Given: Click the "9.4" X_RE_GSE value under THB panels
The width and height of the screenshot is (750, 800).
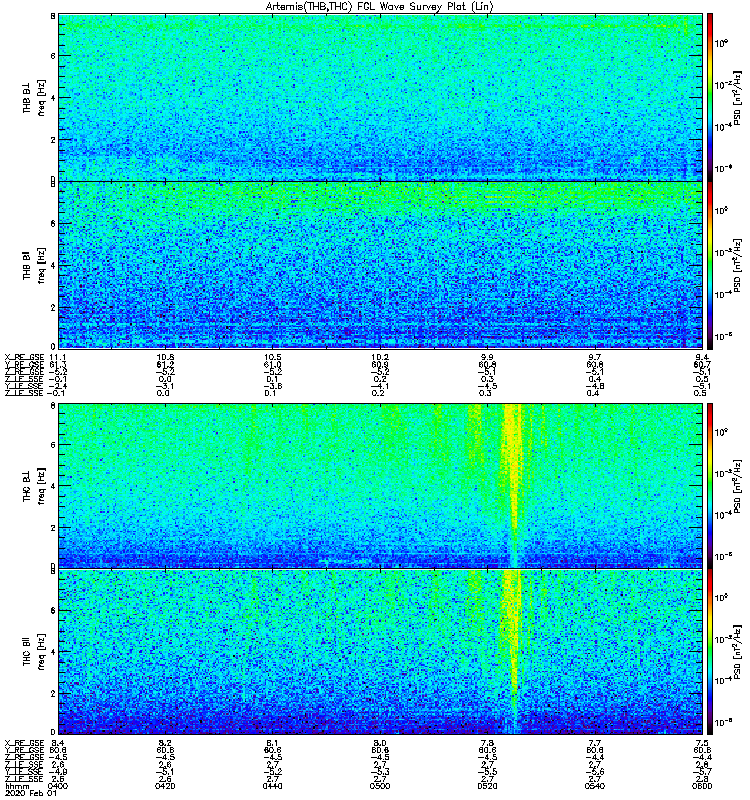Looking at the screenshot, I should [702, 357].
